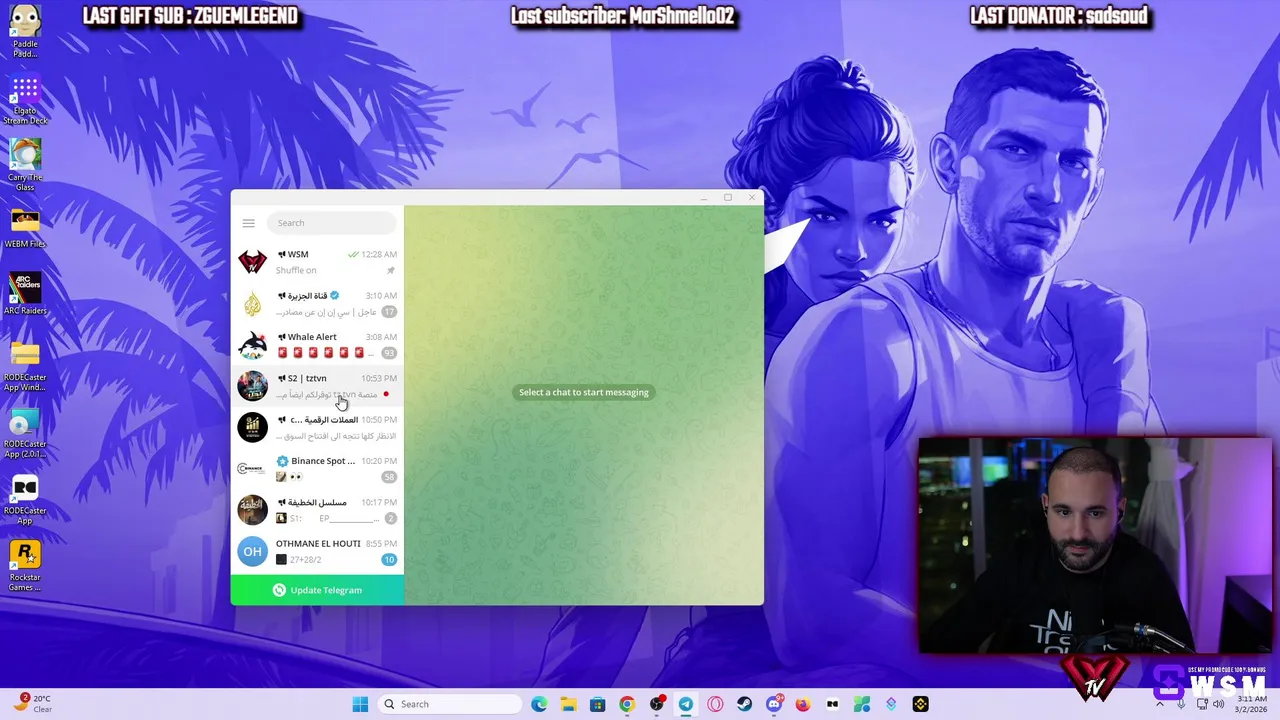Click the Whale Alert orca avatar

pos(253,345)
